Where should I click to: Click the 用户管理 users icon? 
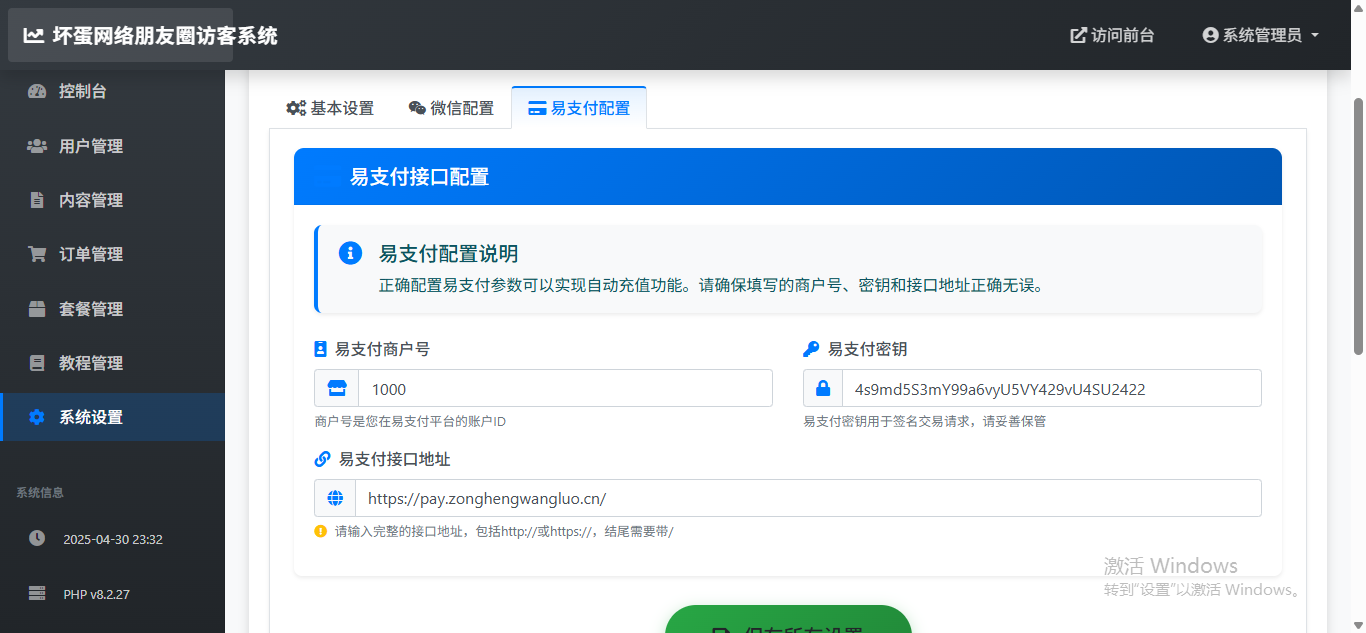pyautogui.click(x=37, y=146)
